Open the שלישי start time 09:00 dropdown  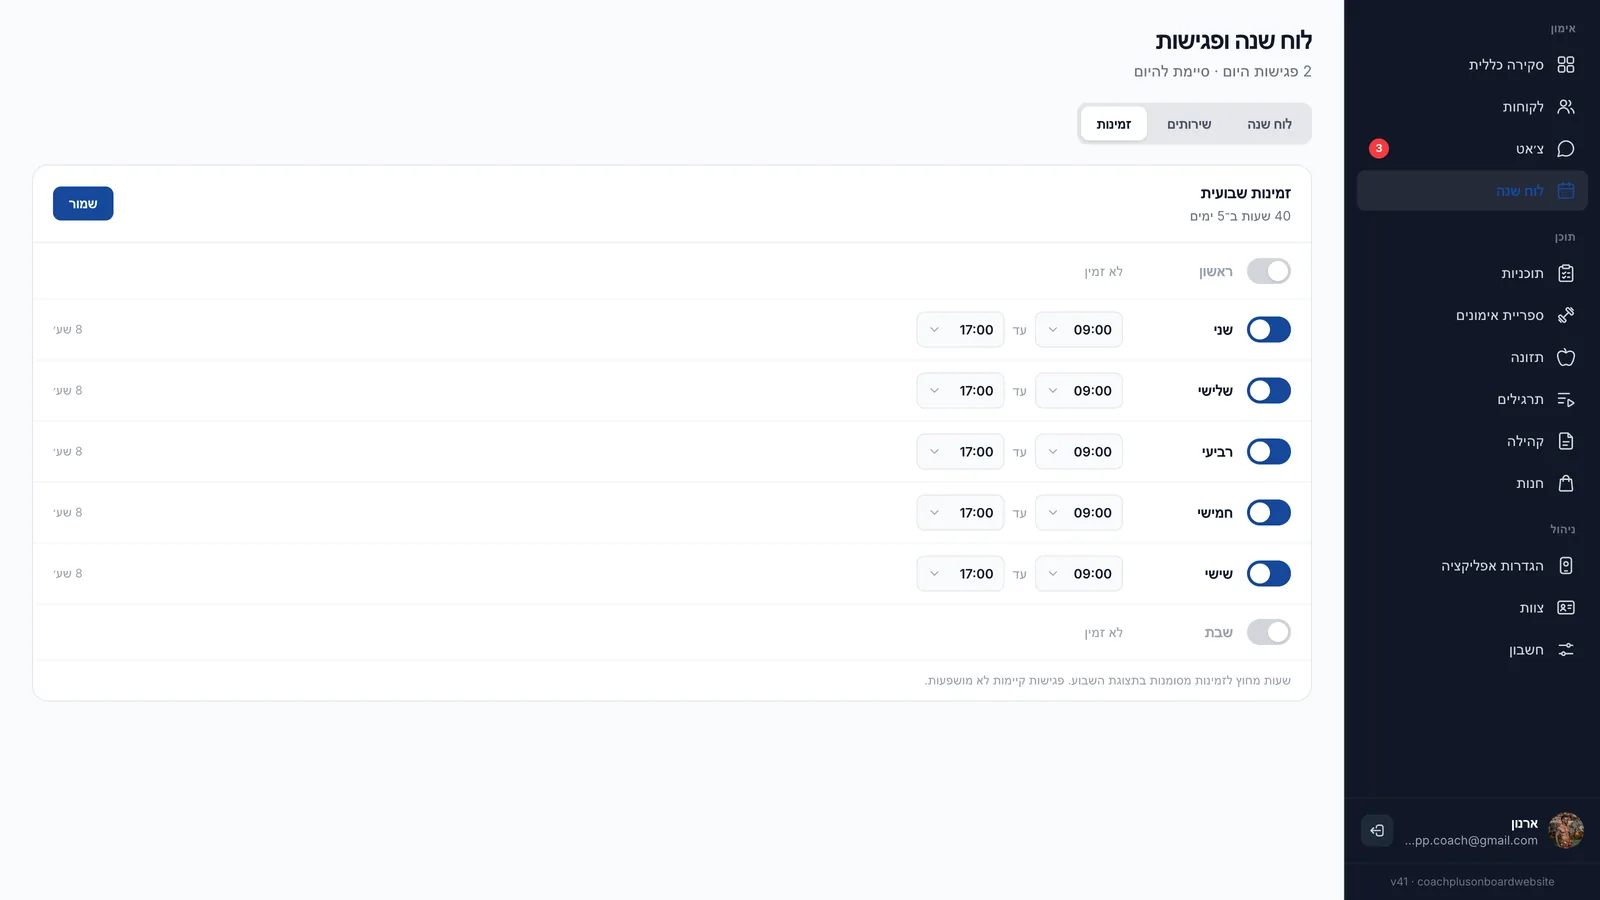1079,391
